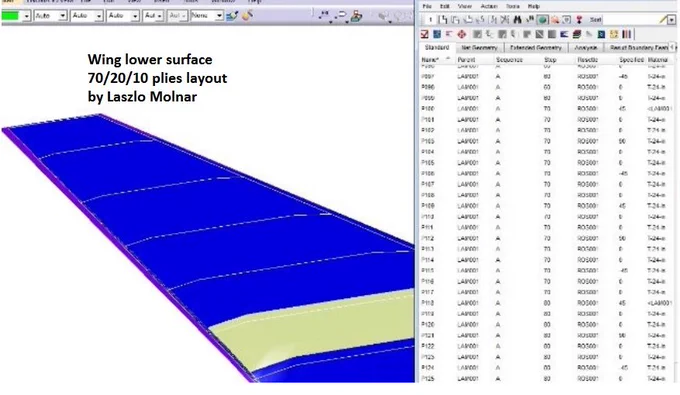
Task: Click the Specified column header
Action: click(x=631, y=60)
